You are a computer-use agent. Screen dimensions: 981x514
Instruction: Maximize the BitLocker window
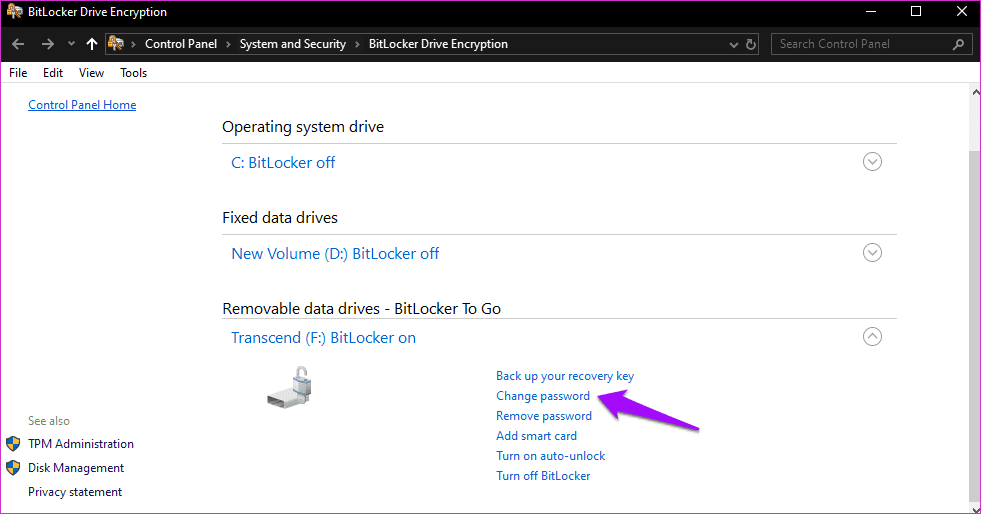point(916,11)
